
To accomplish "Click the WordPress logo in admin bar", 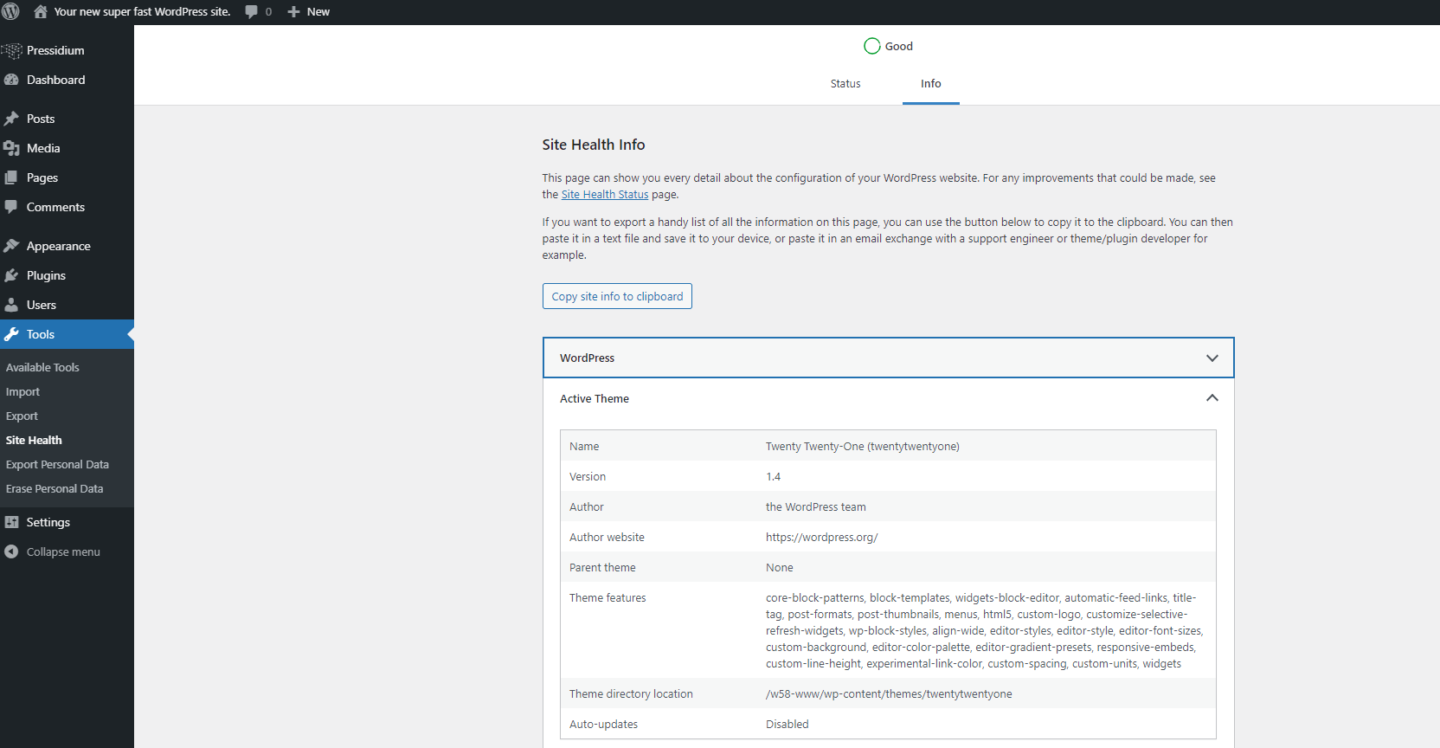I will (11, 12).
